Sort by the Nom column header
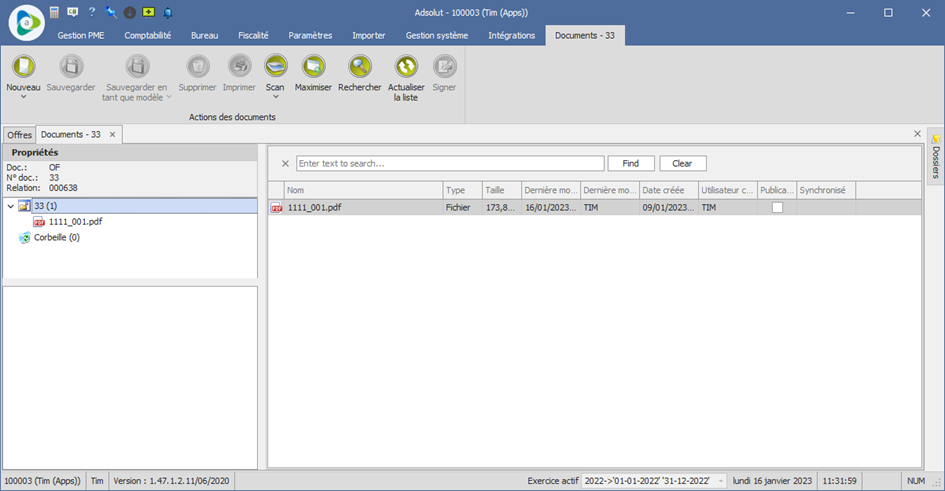Screen dimensions: 945x491 [x=363, y=190]
